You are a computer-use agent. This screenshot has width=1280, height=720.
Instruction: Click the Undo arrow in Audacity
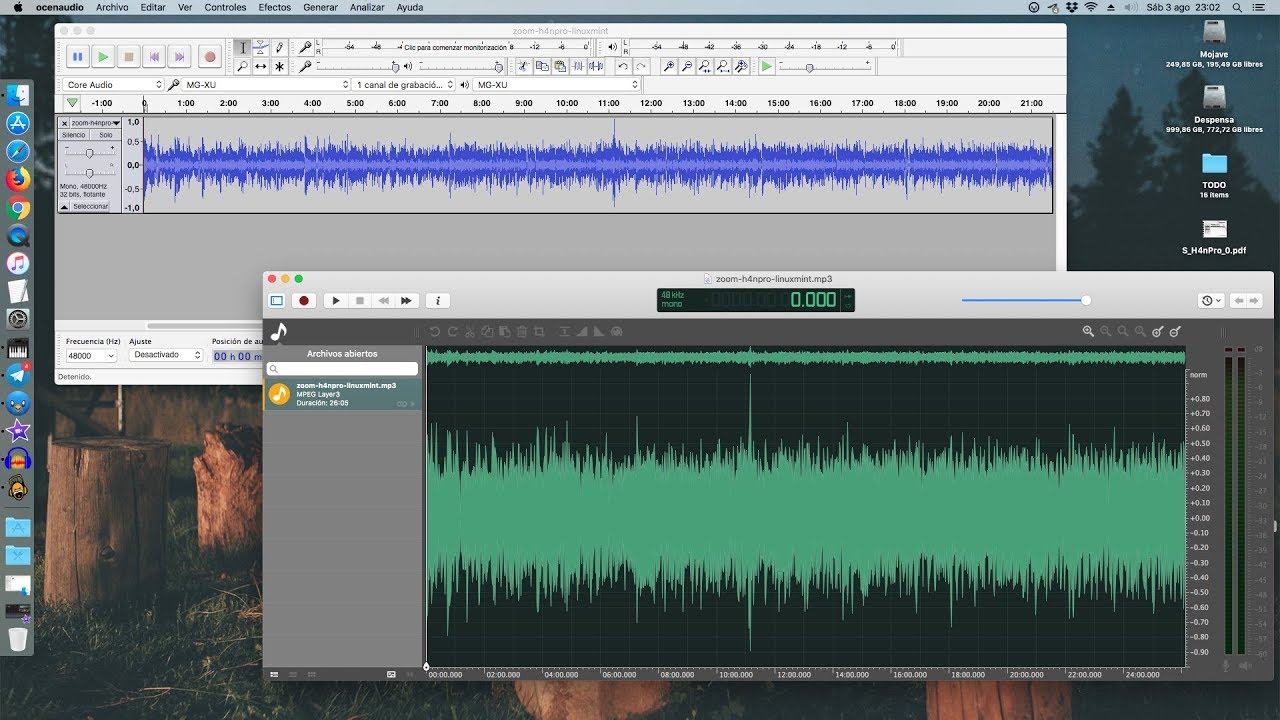click(623, 66)
